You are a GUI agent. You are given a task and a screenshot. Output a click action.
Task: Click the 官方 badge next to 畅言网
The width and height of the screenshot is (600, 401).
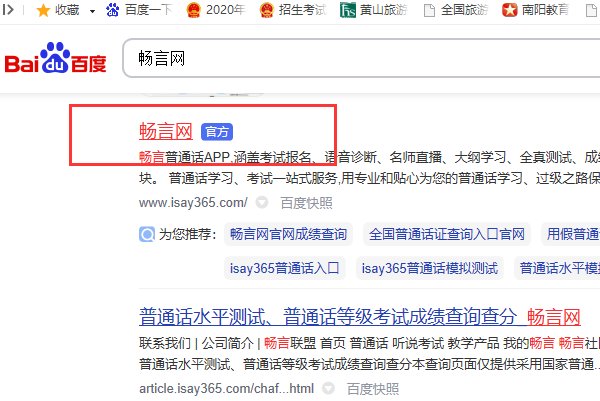click(217, 132)
